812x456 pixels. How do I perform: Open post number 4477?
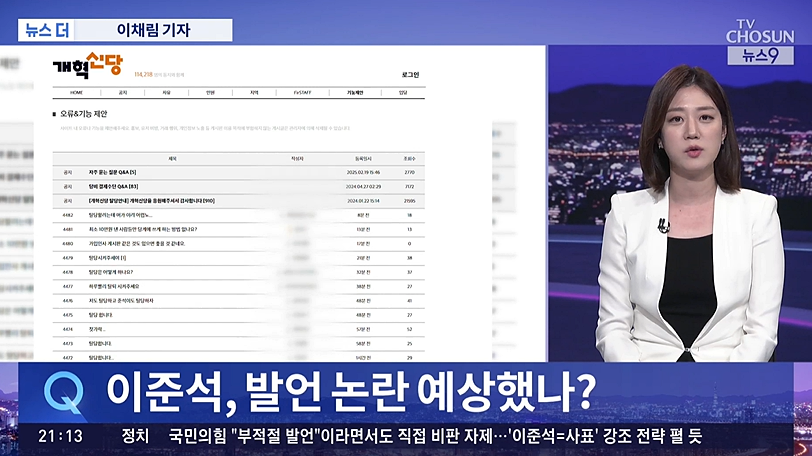click(113, 286)
